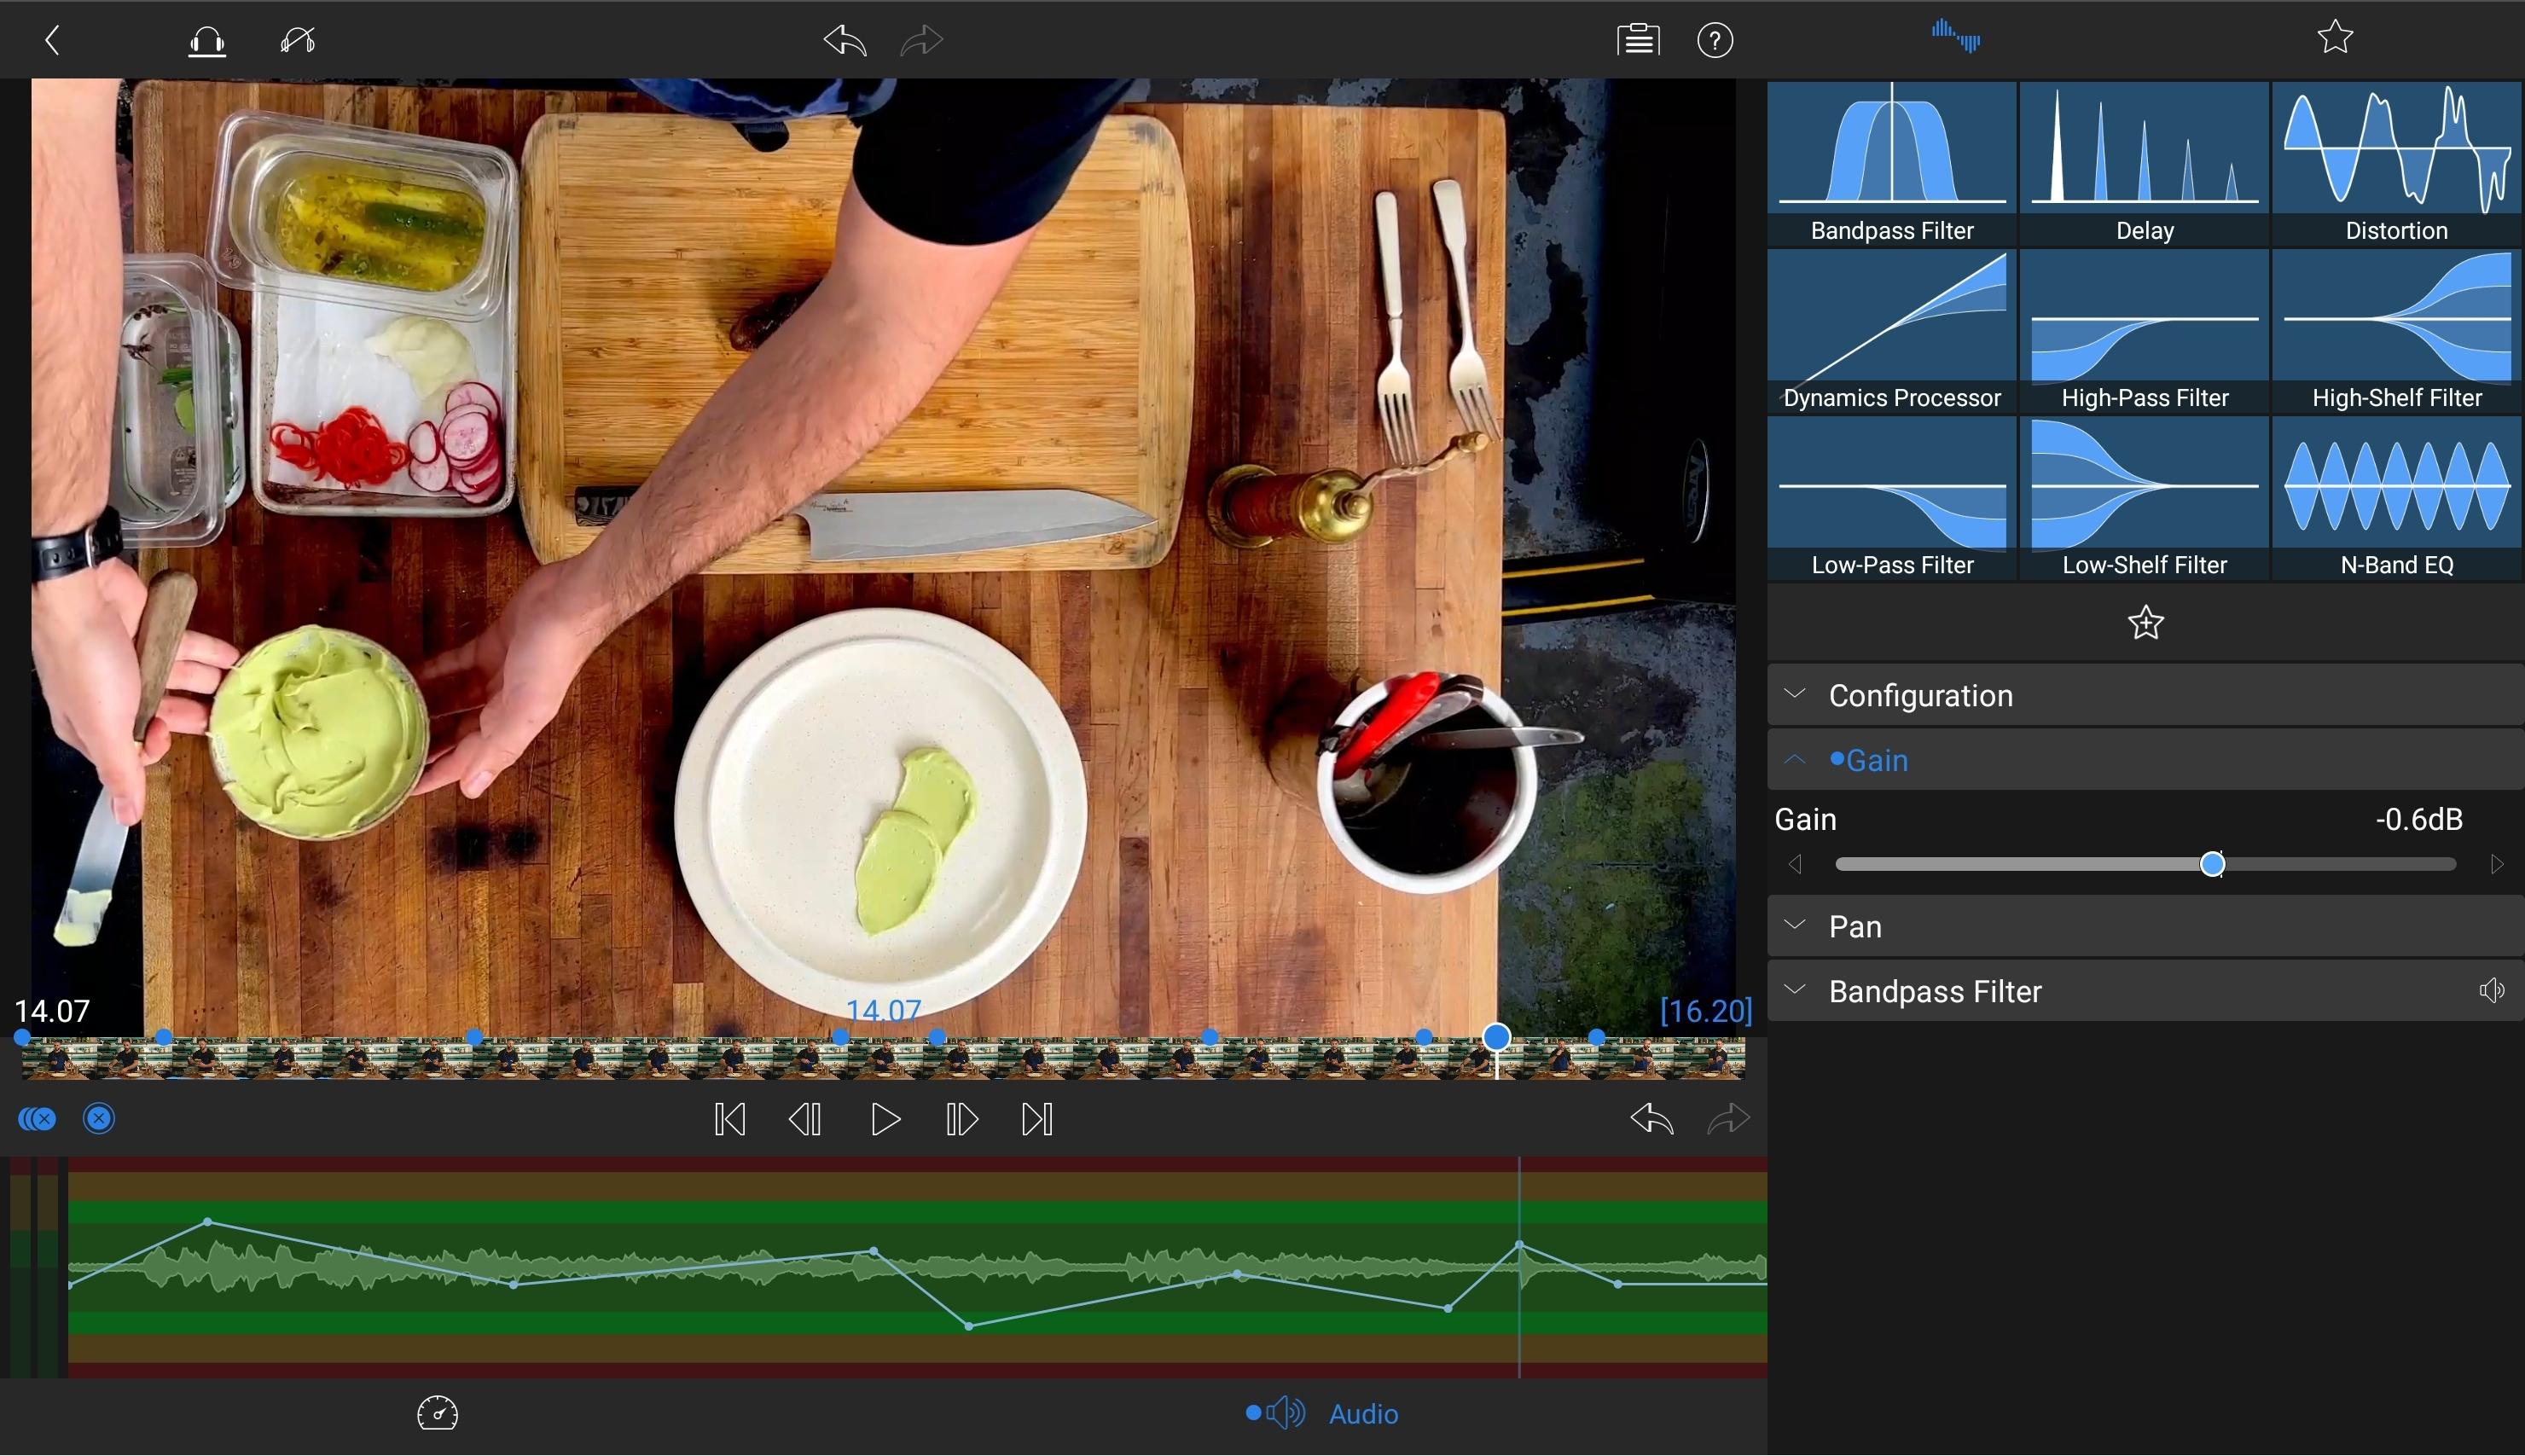Open the speed gauge tab

click(x=437, y=1413)
